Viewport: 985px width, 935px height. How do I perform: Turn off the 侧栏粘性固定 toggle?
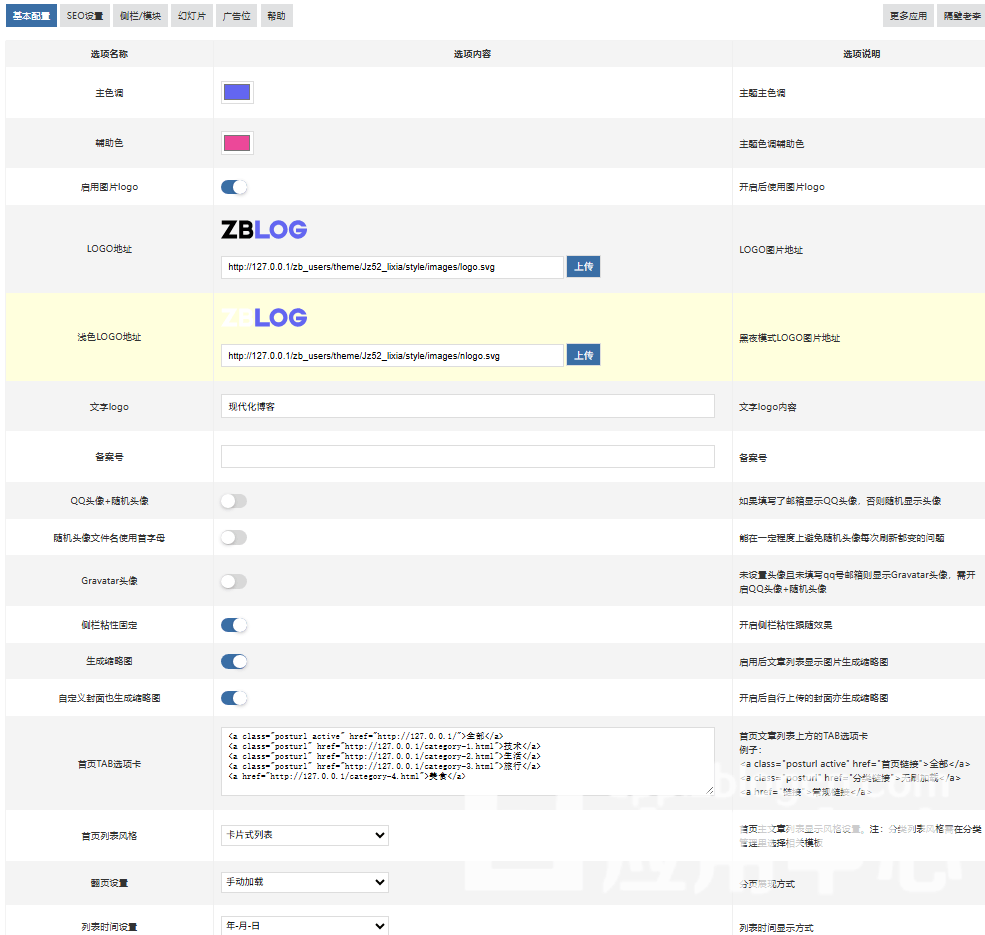234,625
